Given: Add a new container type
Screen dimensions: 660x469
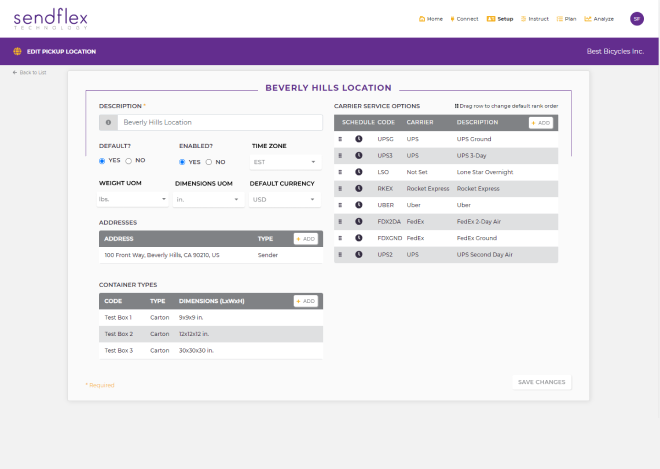Looking at the screenshot, I should pos(305,301).
